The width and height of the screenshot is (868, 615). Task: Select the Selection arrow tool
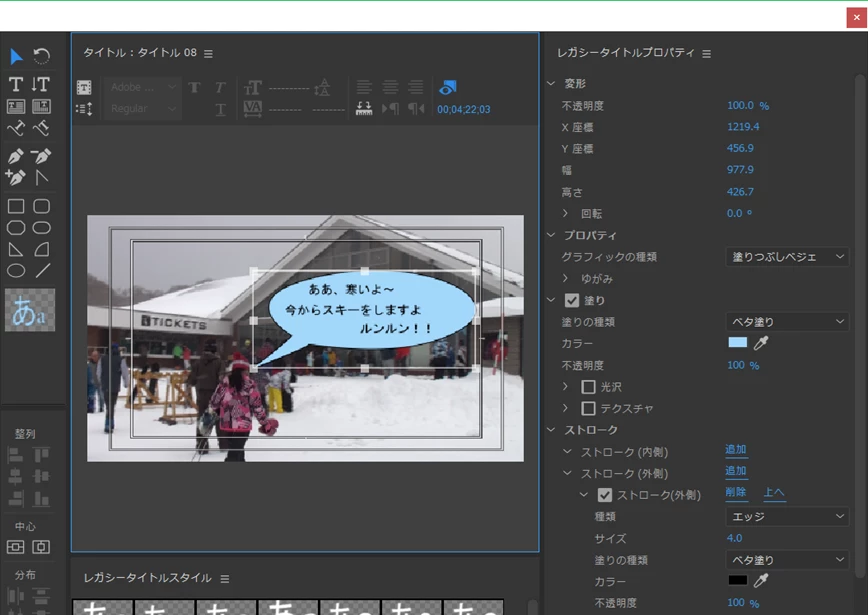(16, 56)
